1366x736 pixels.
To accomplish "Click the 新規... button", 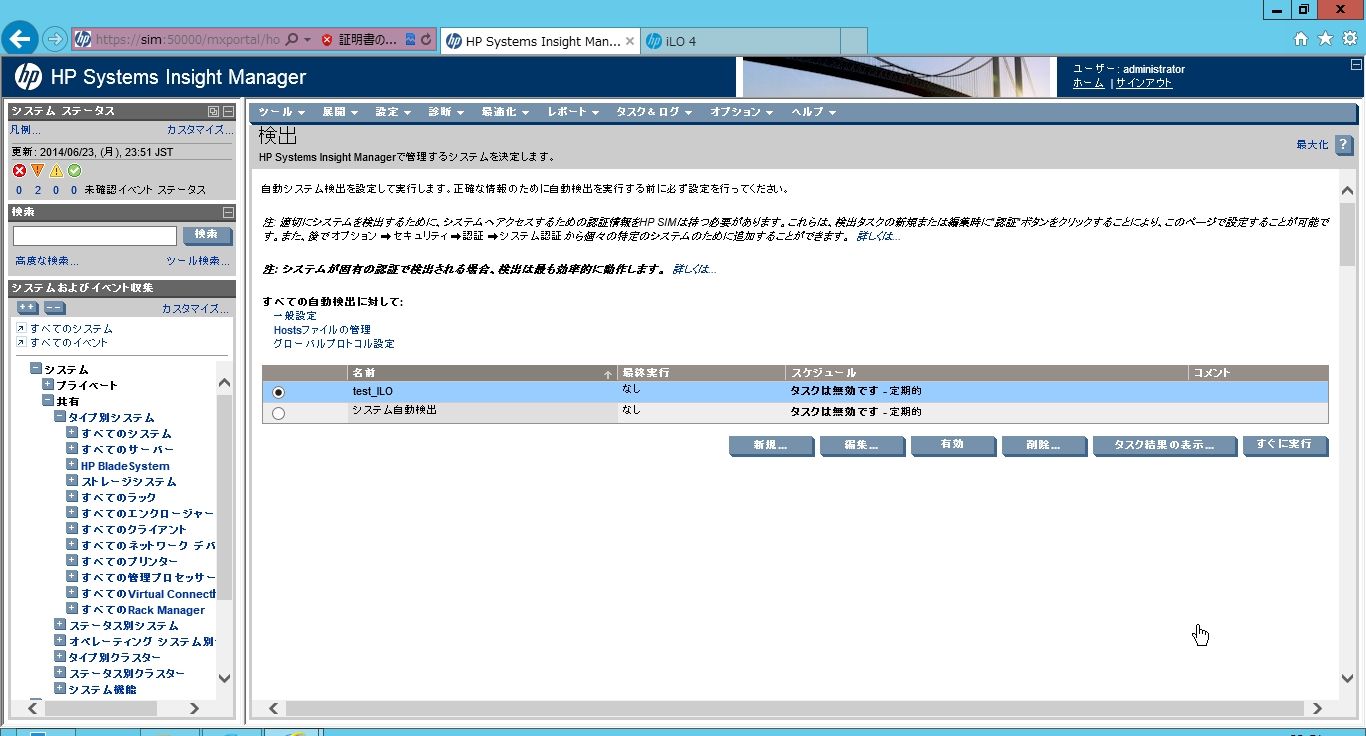I will (771, 445).
